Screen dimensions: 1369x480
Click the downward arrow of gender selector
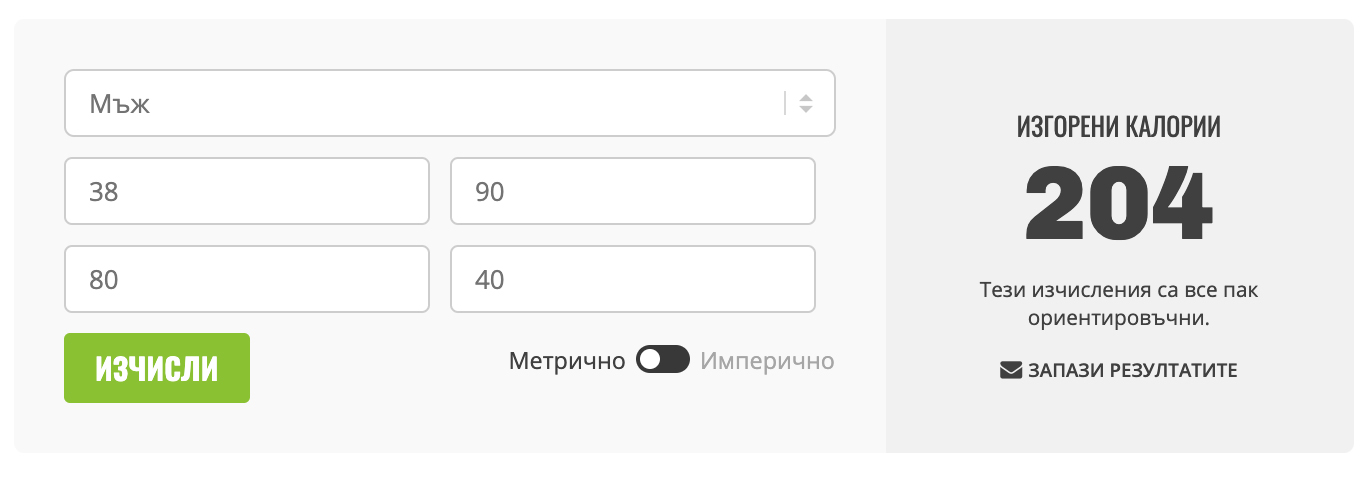click(806, 109)
